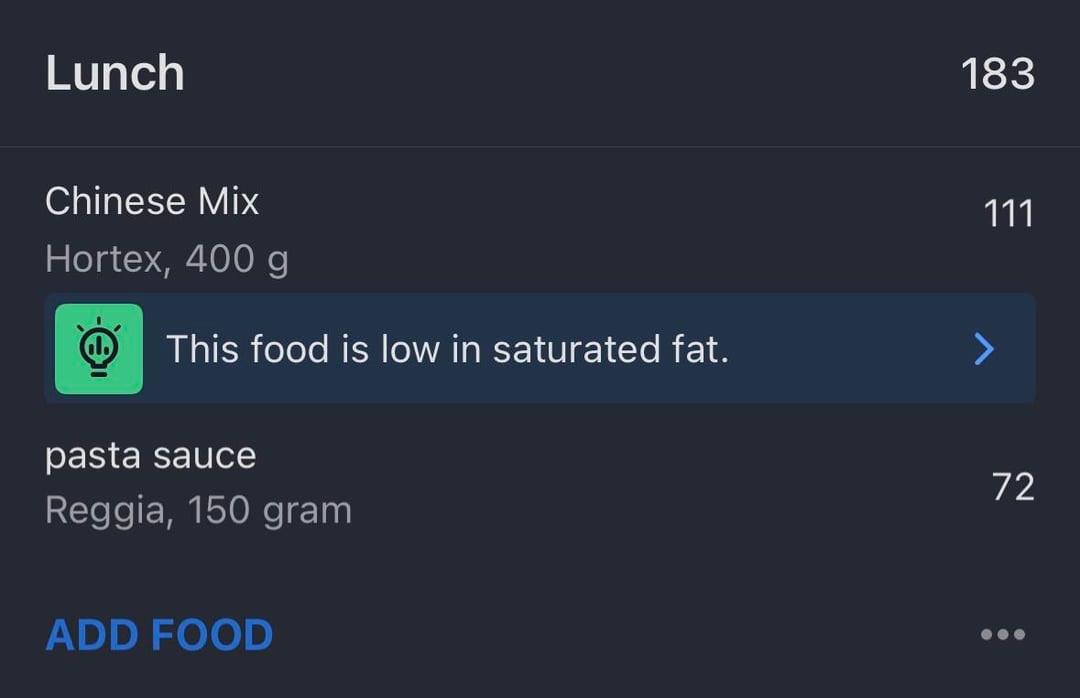Click the words "saturated fat" in the tip

pos(610,349)
